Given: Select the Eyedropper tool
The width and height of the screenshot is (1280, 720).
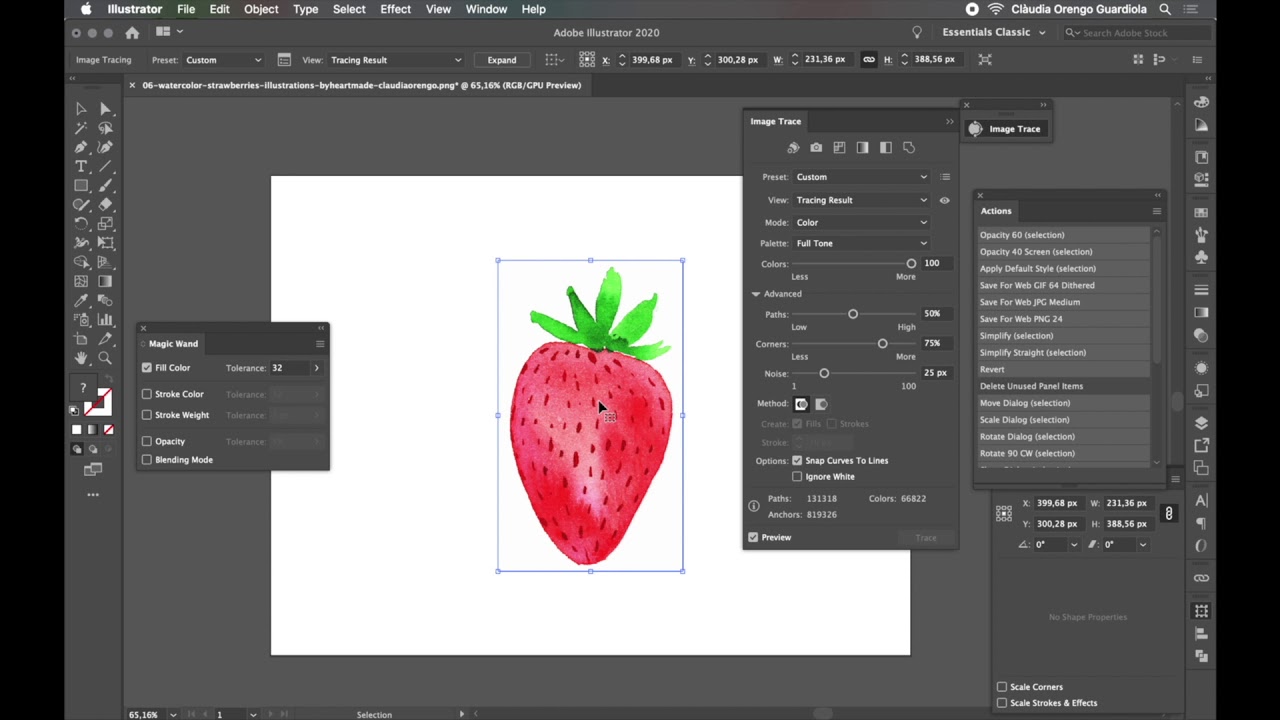Looking at the screenshot, I should (x=81, y=300).
